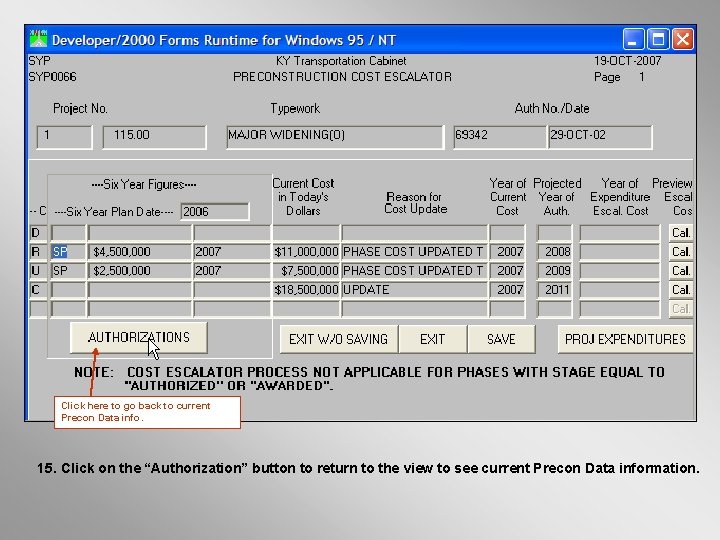The height and width of the screenshot is (540, 720).
Task: Click the Auth No. field 69342
Action: (x=500, y=137)
